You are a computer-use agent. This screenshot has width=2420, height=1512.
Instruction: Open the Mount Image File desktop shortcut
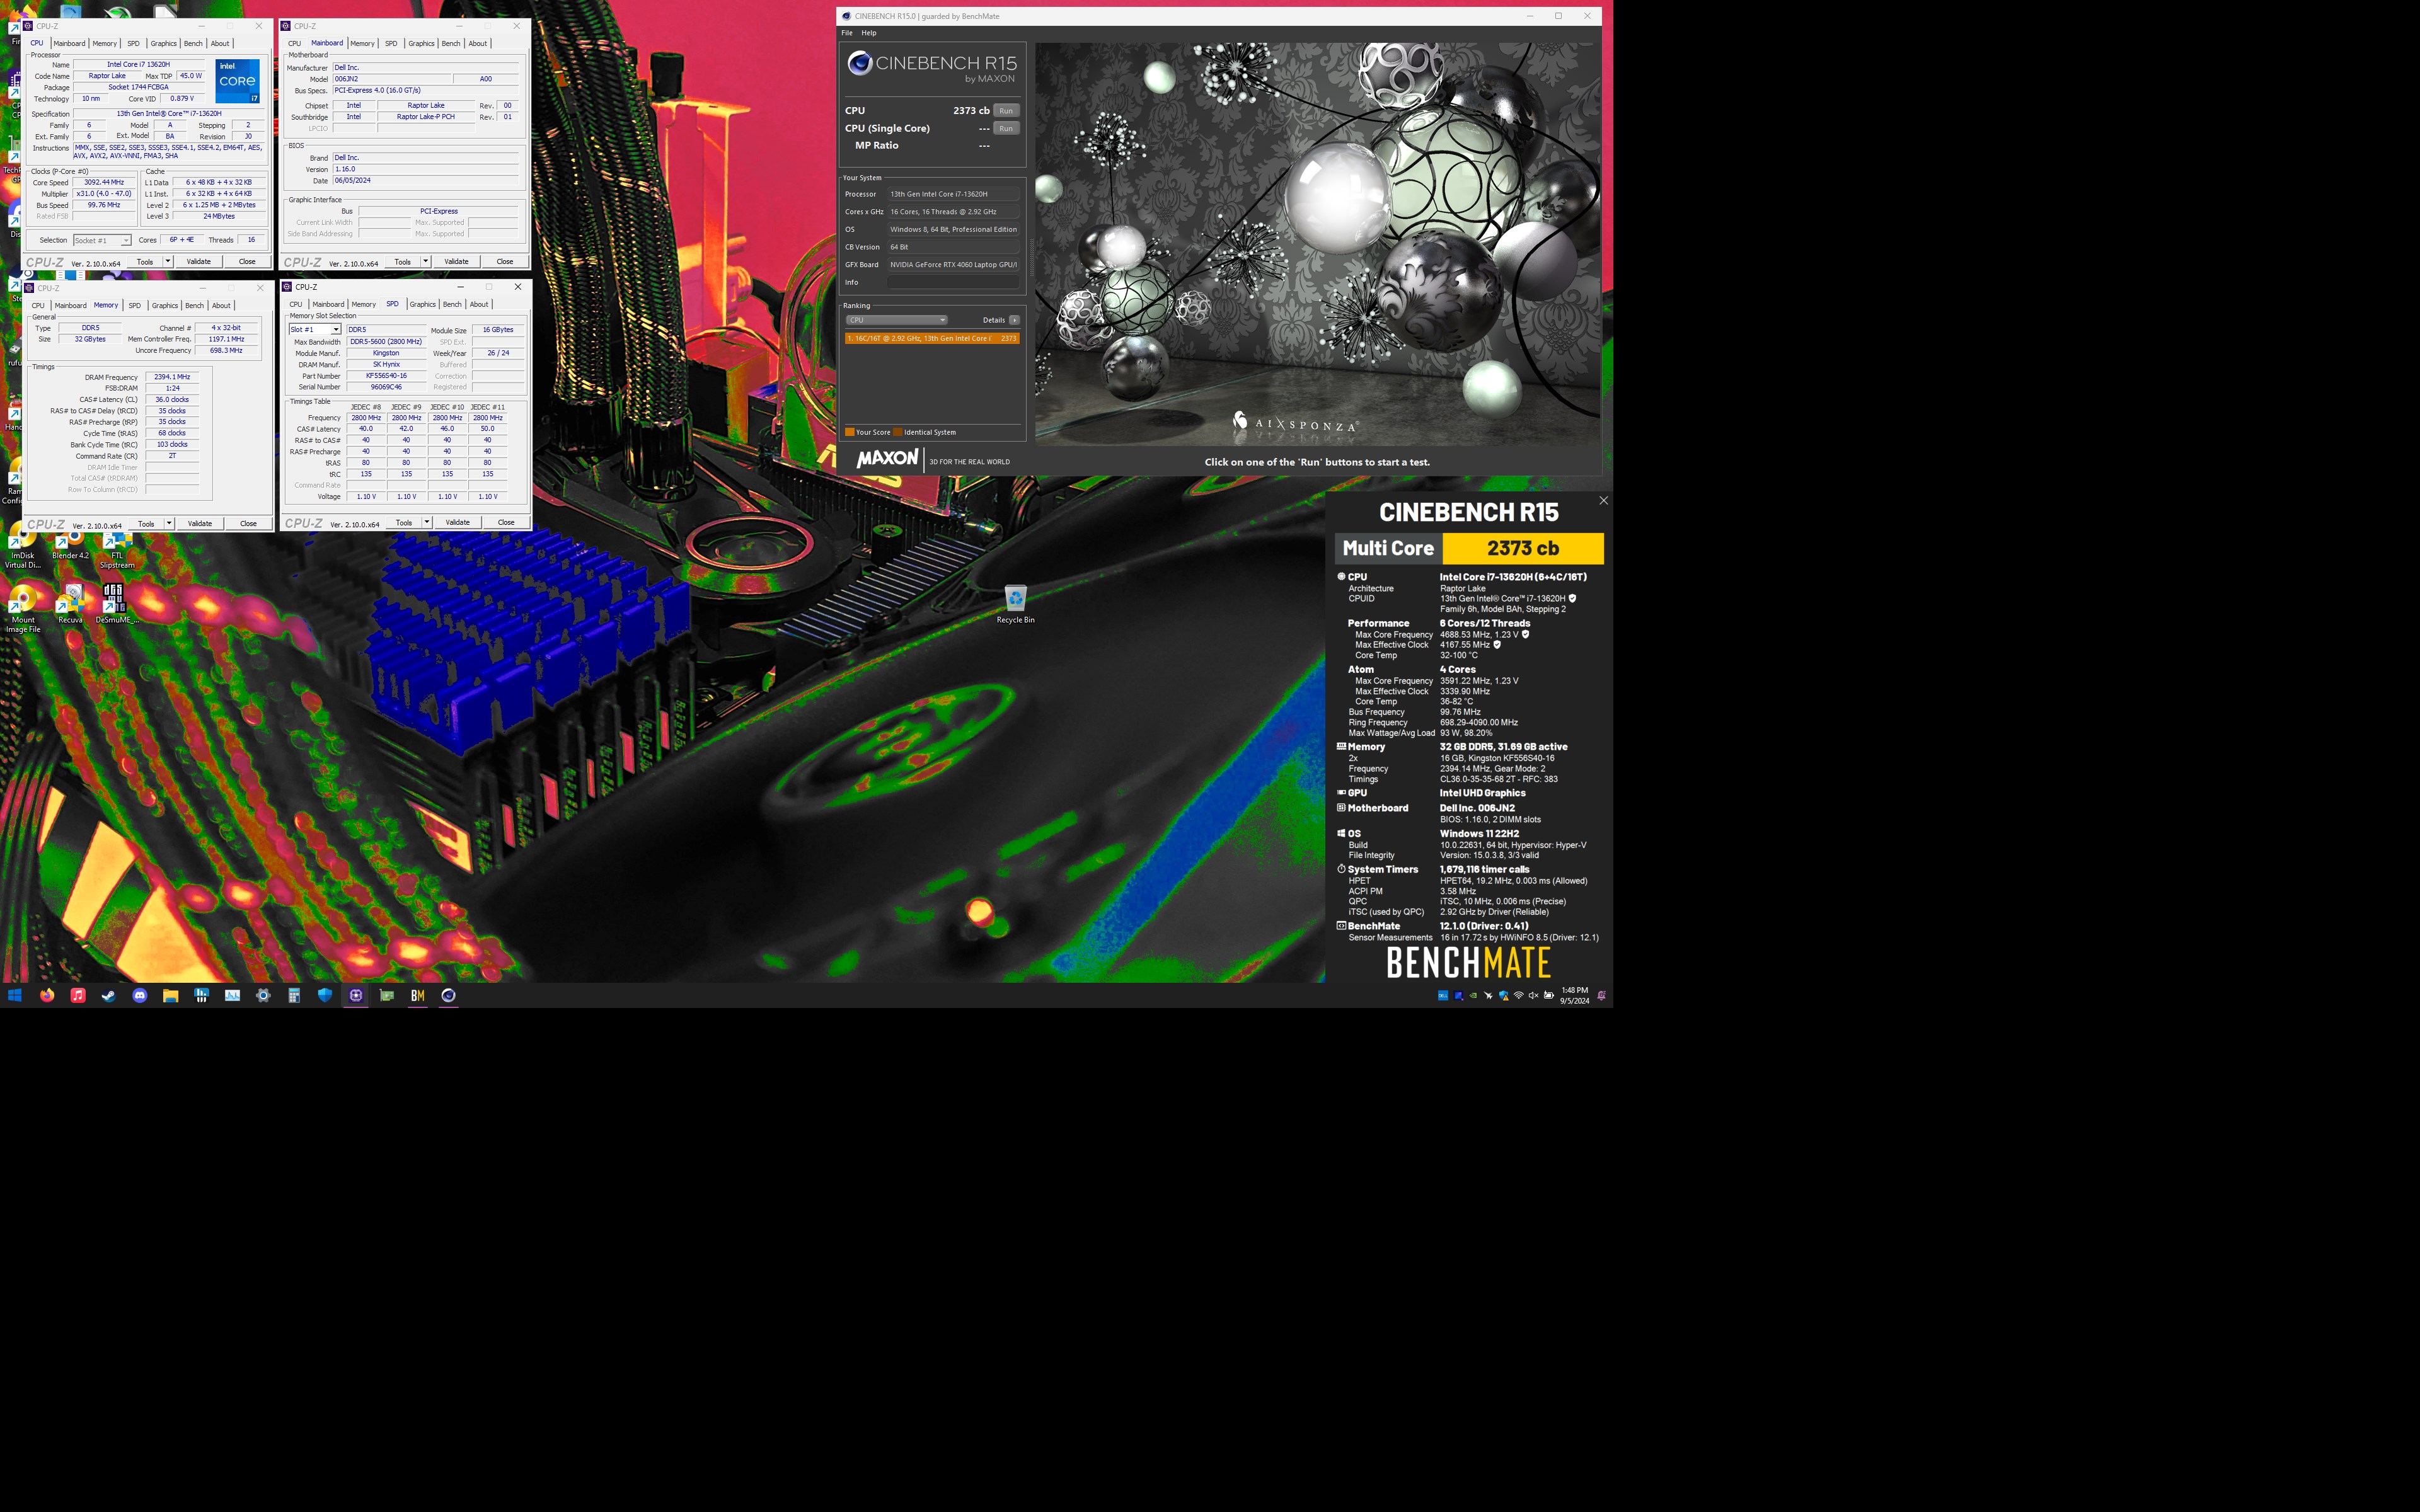[22, 610]
